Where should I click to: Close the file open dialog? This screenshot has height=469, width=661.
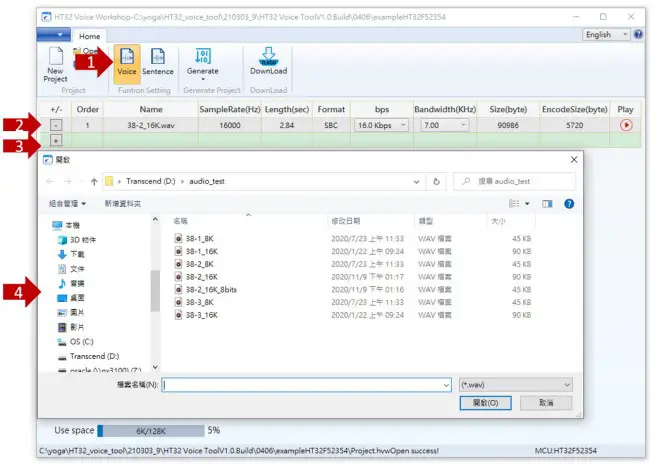click(x=574, y=160)
